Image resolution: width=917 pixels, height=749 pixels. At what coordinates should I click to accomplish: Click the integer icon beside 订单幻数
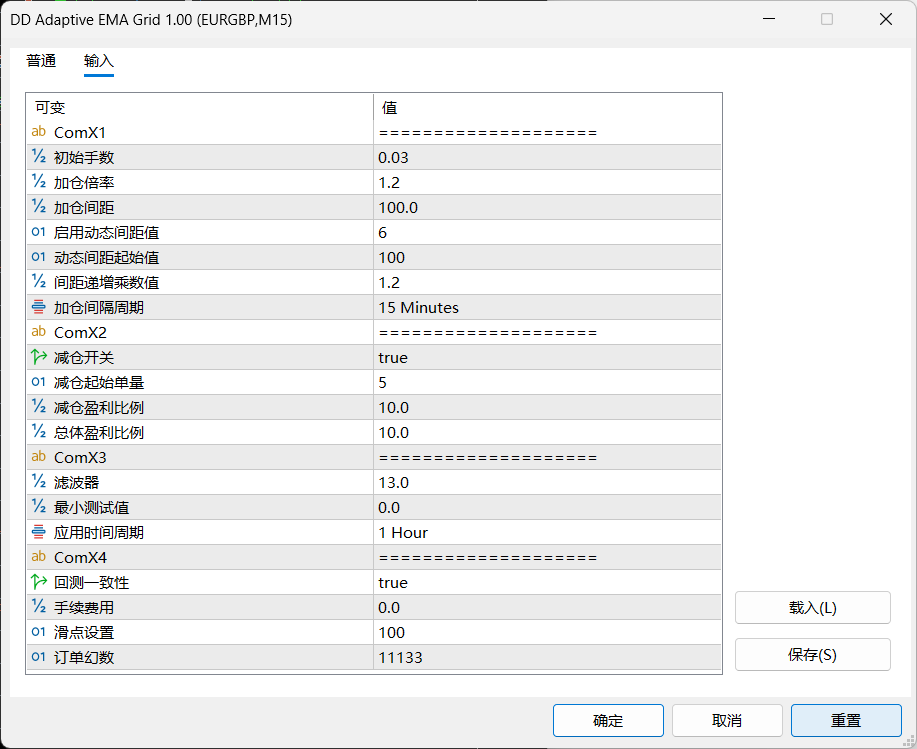[x=39, y=657]
